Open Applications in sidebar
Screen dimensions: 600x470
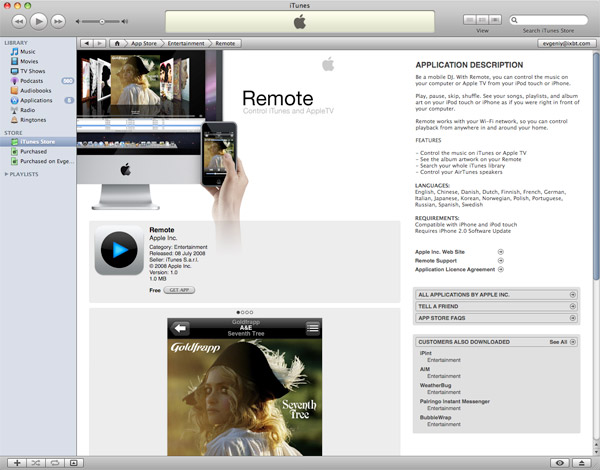point(38,100)
